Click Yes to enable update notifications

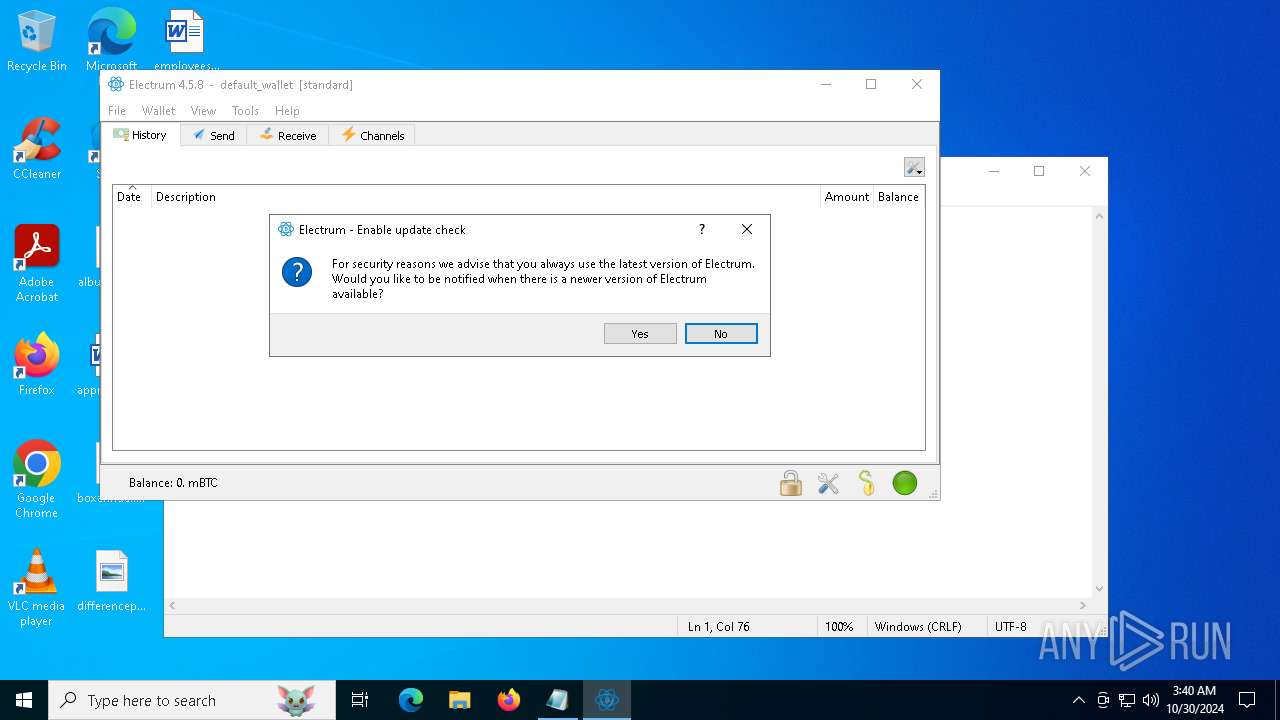point(640,334)
